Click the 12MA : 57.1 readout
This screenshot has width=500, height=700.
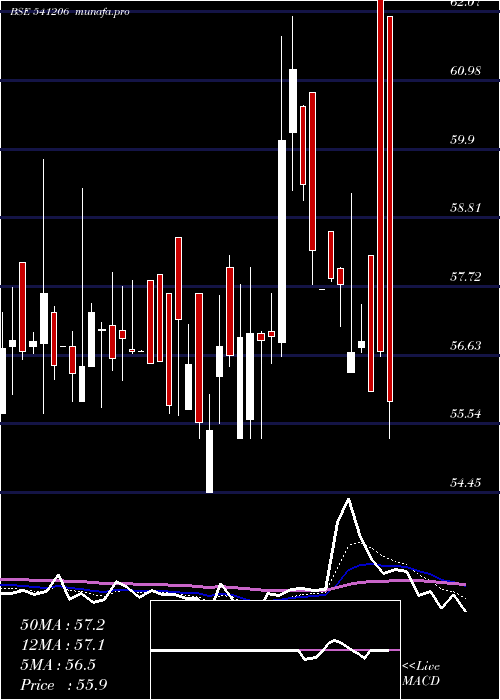(x=62, y=645)
